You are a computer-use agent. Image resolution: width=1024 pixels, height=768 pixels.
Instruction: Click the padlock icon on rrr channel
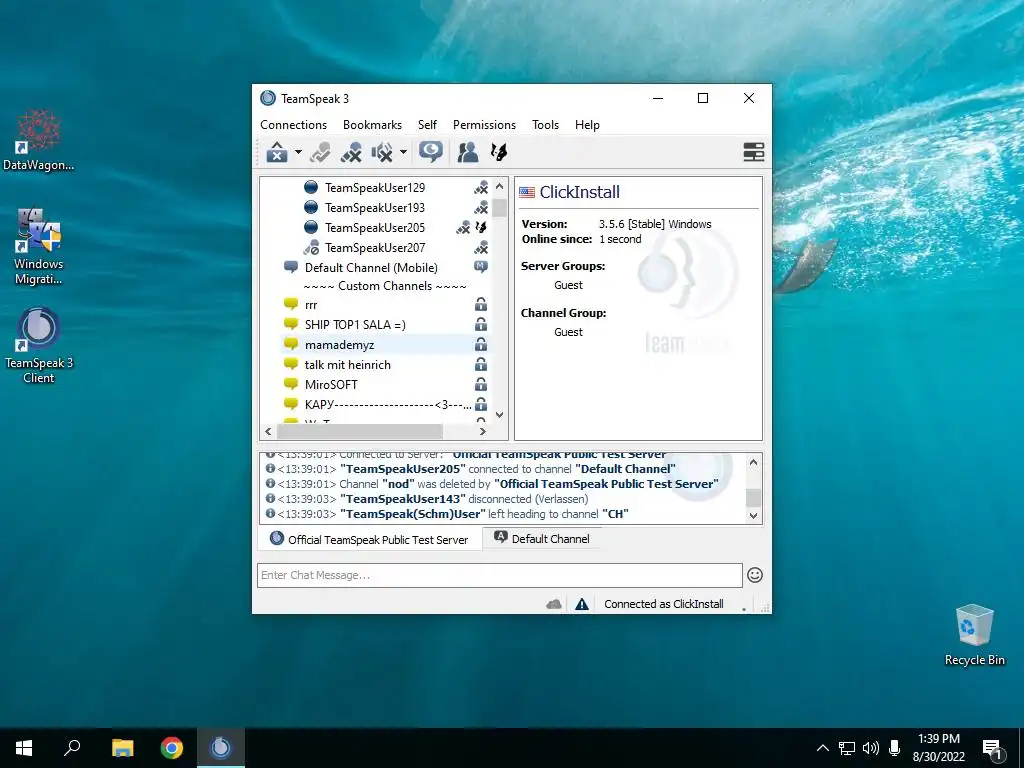[x=481, y=304]
